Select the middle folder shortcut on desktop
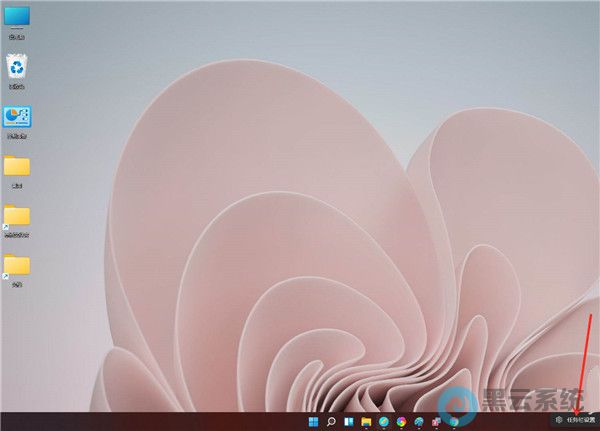This screenshot has height=431, width=600. (x=17, y=216)
